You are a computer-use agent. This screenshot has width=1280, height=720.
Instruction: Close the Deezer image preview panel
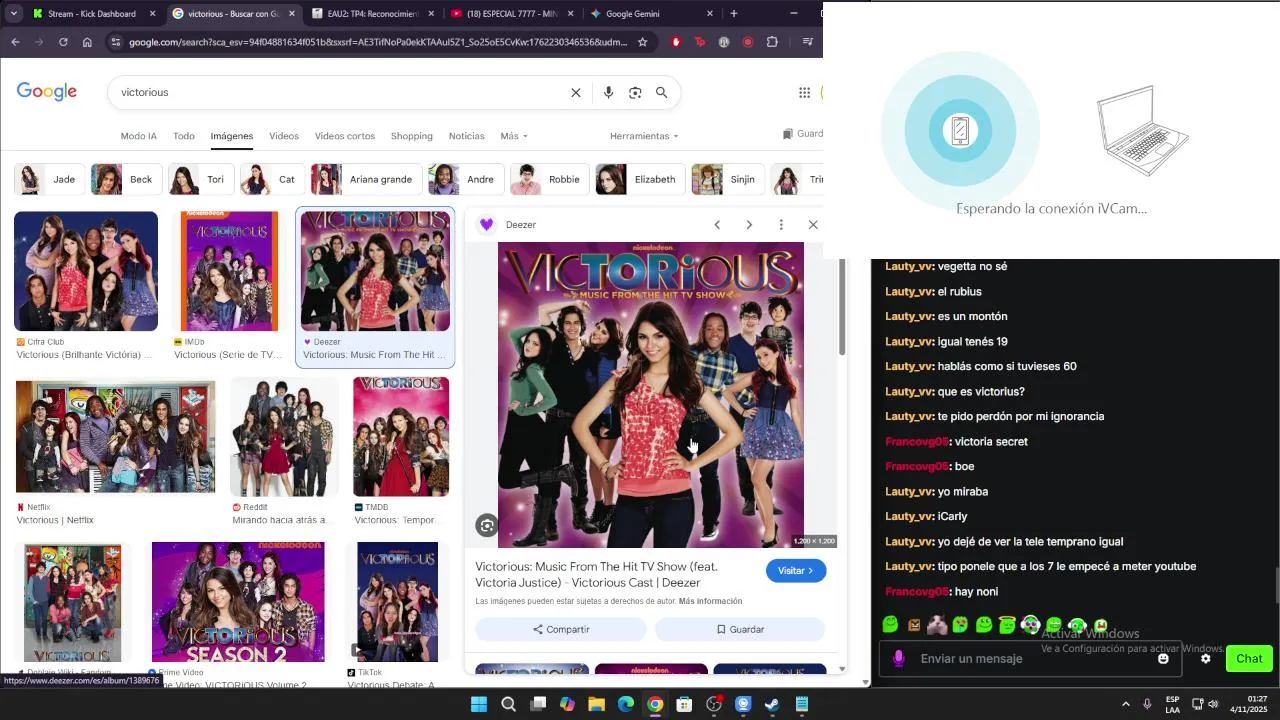click(813, 225)
